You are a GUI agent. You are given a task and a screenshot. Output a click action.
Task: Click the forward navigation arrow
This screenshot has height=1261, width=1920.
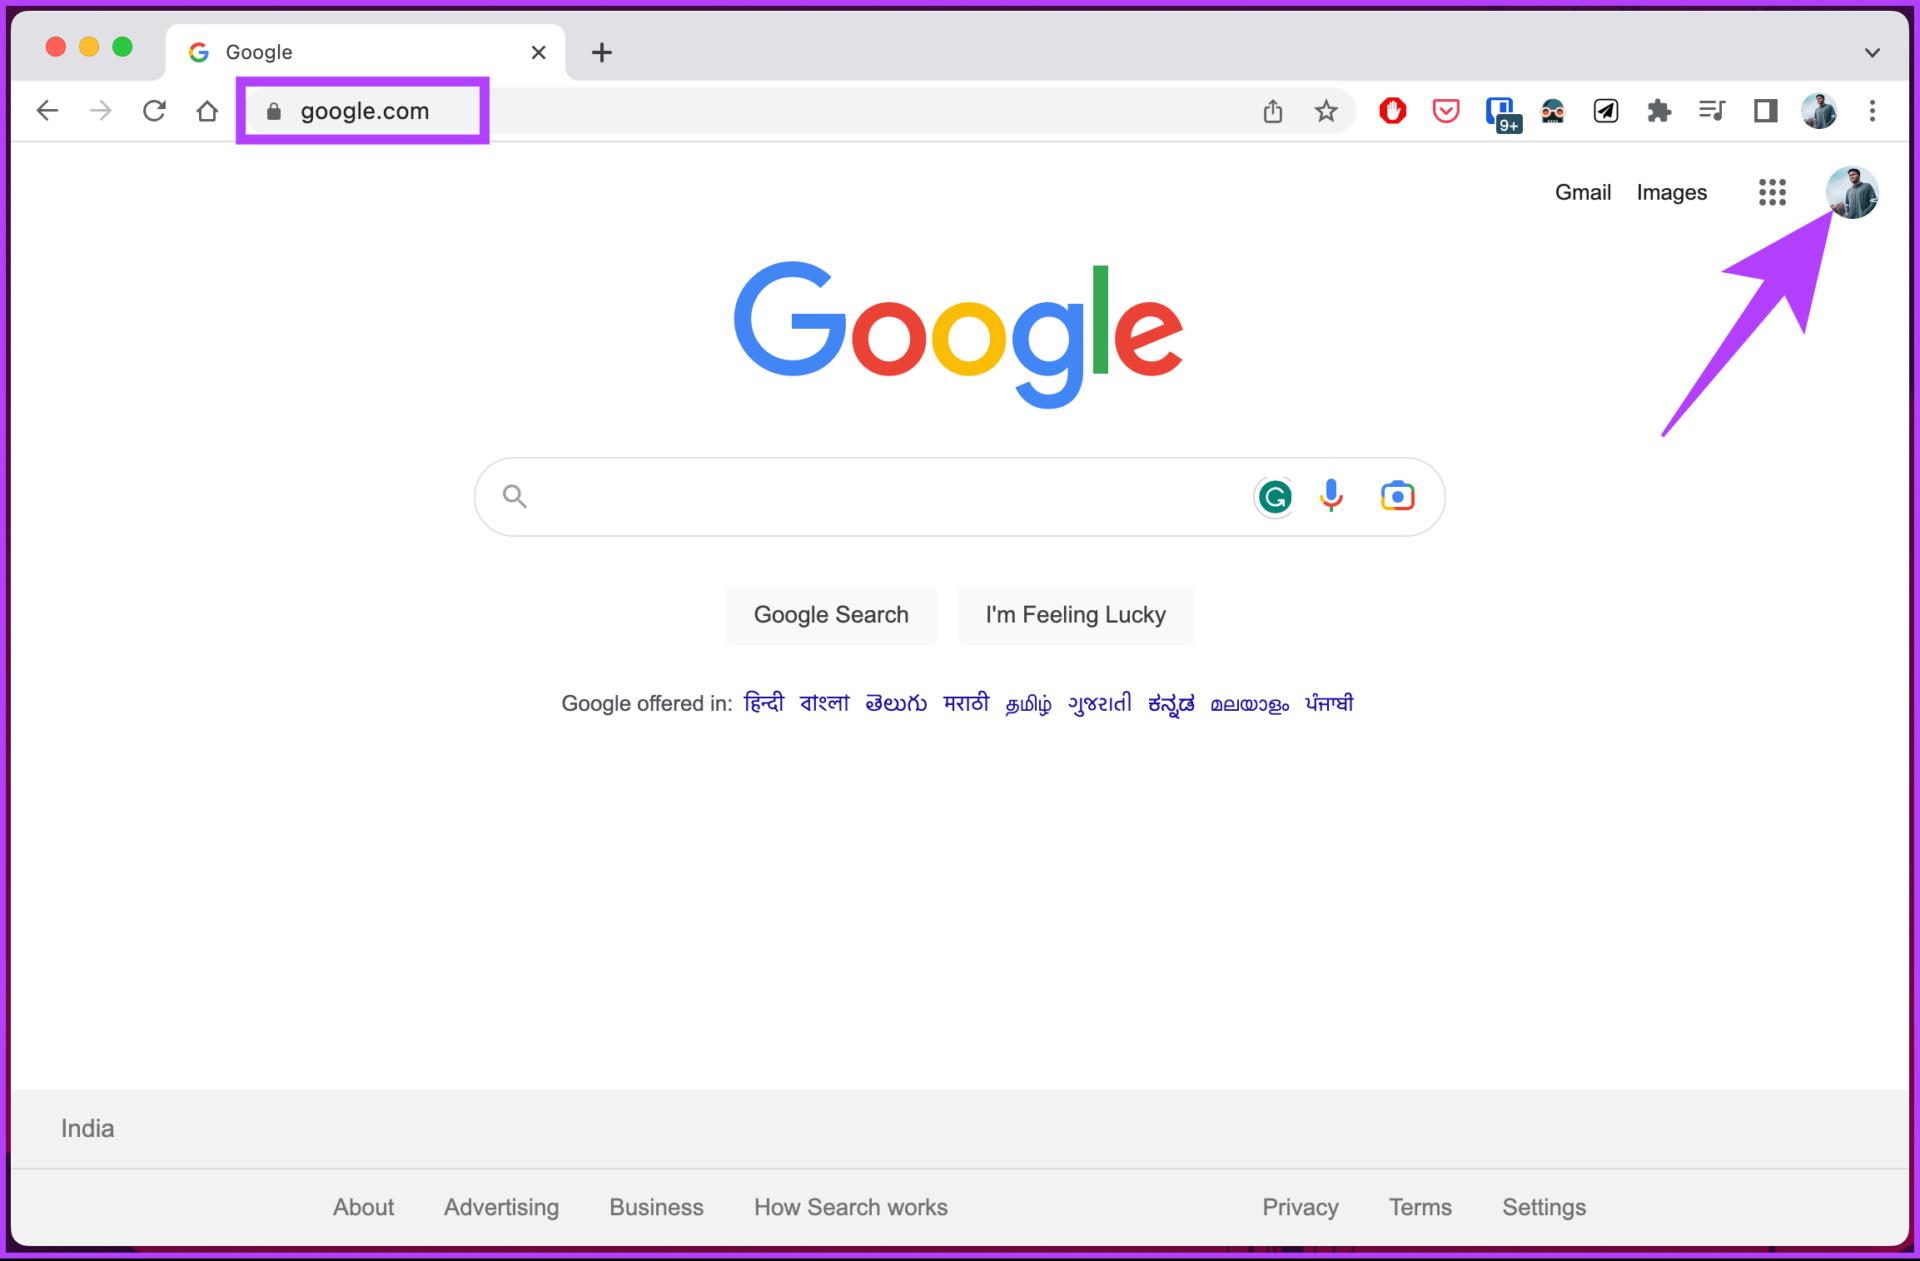pyautogui.click(x=100, y=110)
